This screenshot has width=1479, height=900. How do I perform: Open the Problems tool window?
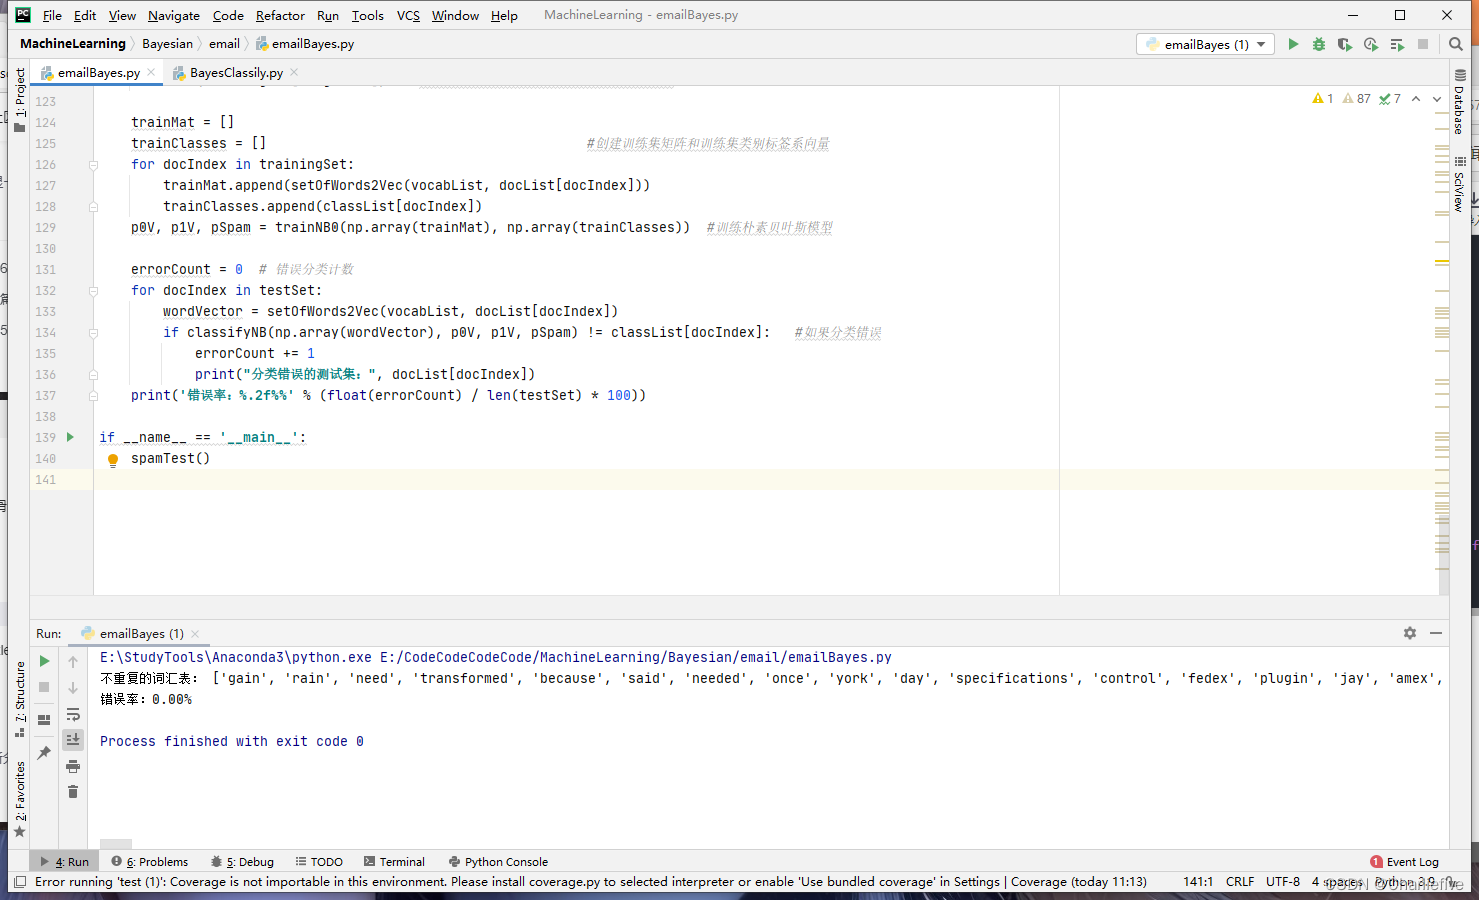click(x=150, y=862)
